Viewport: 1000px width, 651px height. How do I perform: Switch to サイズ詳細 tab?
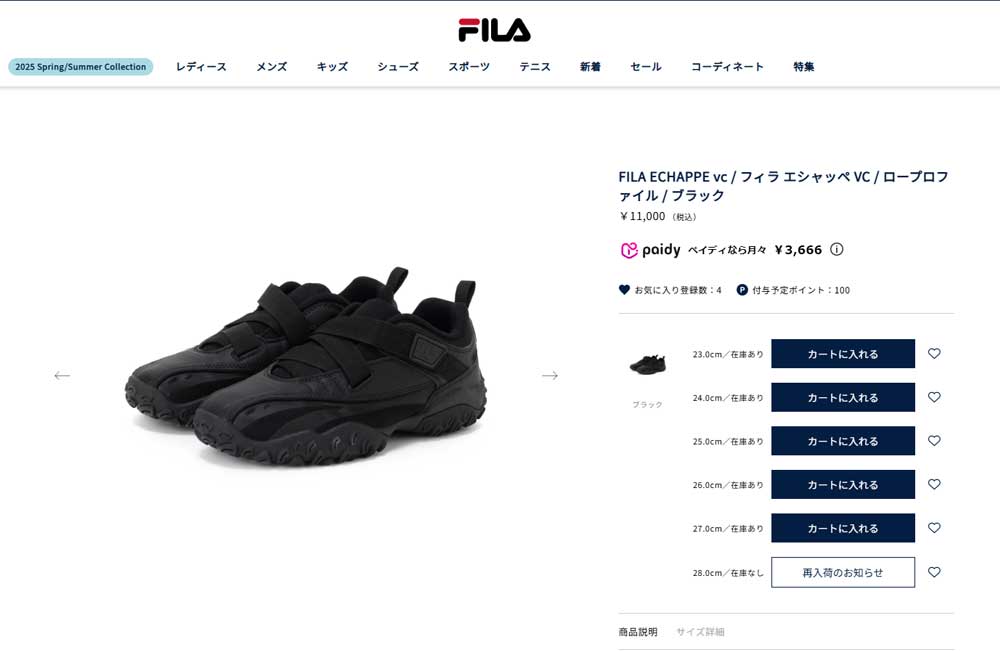click(x=700, y=632)
